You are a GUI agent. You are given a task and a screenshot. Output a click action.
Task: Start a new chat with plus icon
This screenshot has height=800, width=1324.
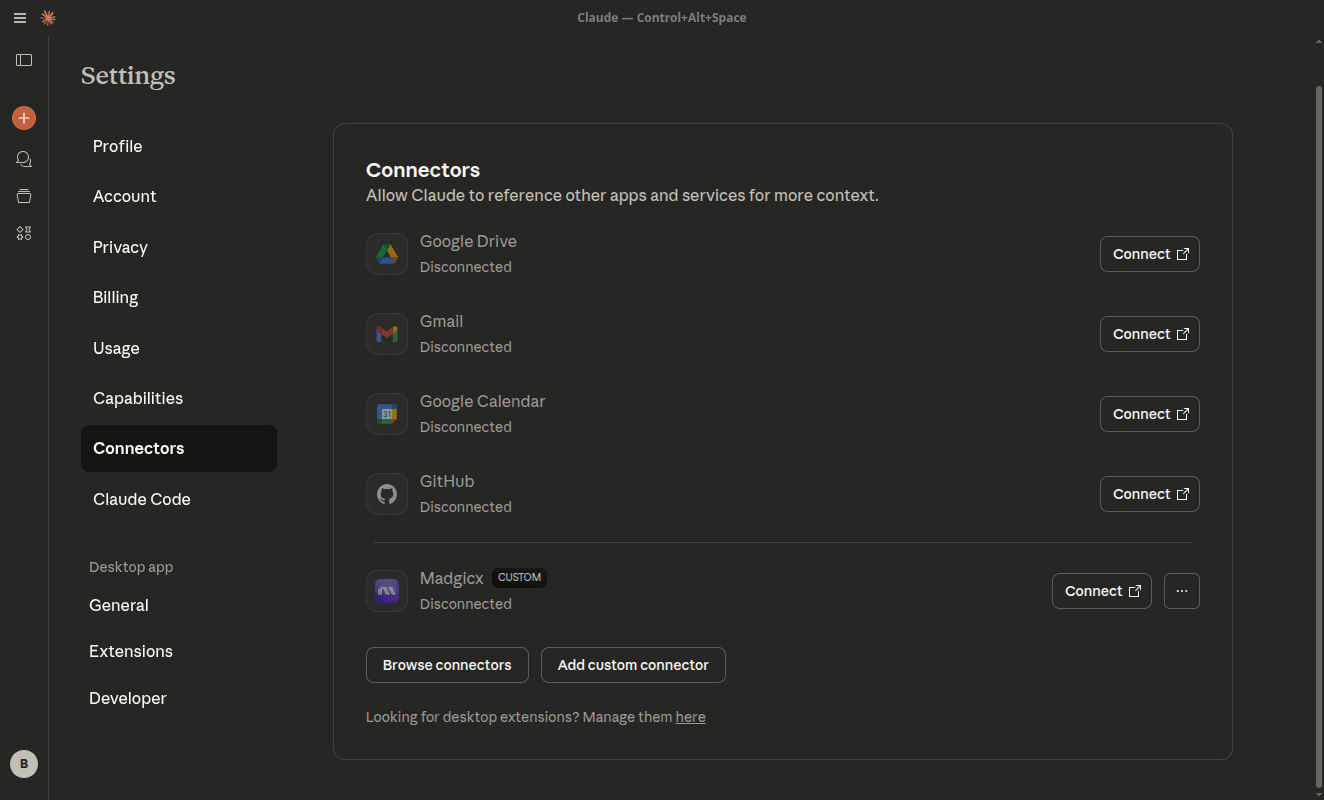click(24, 118)
